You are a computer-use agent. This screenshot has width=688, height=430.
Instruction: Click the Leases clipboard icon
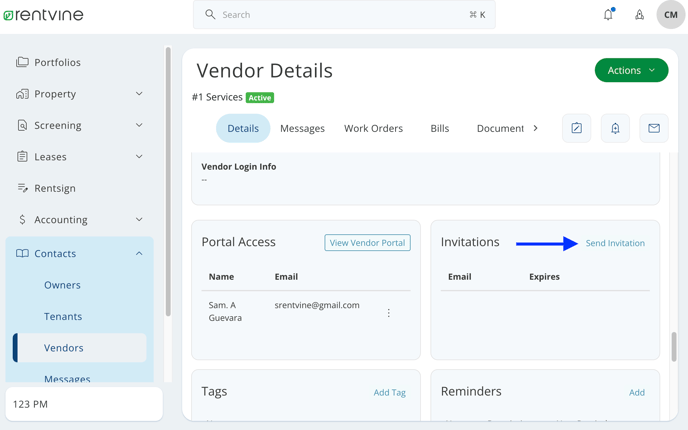pos(22,157)
